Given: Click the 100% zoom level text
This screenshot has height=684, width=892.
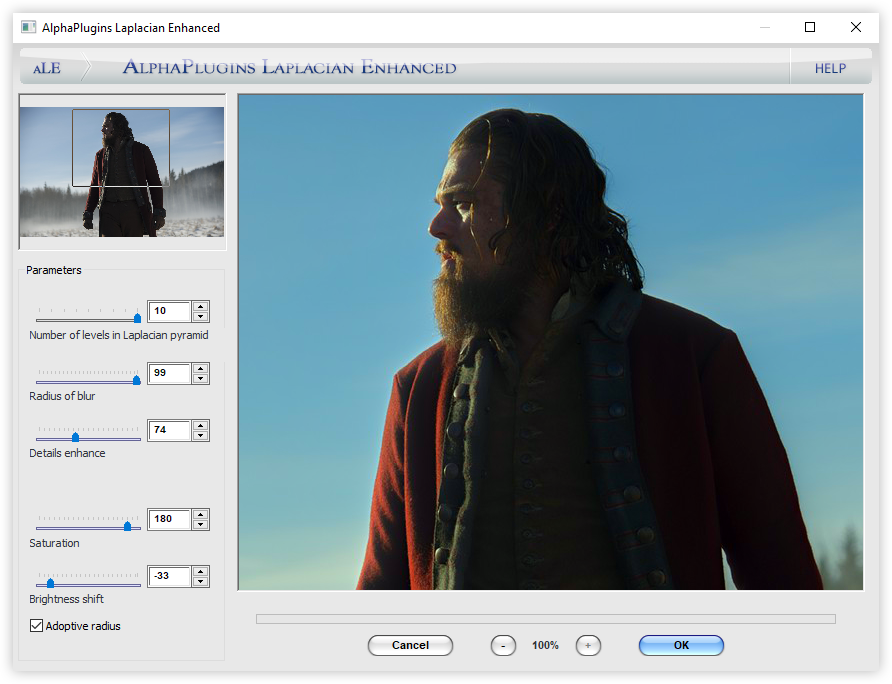Looking at the screenshot, I should point(545,645).
